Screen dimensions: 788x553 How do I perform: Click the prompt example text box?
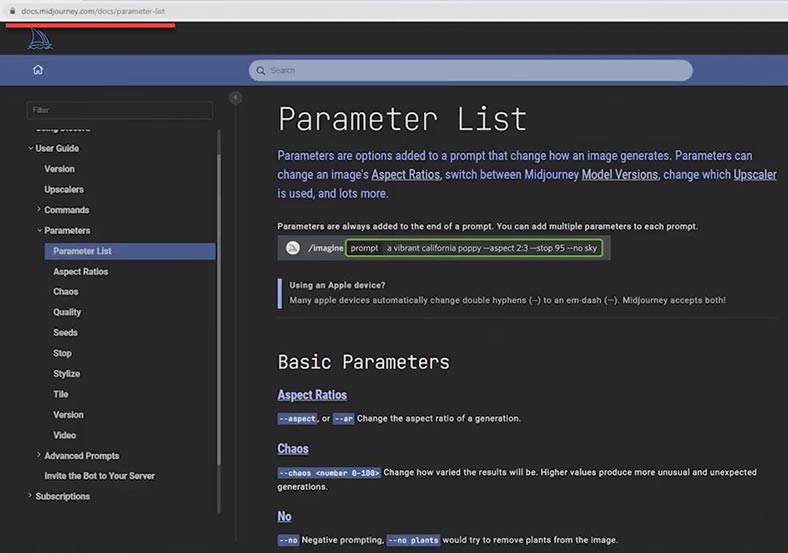(474, 248)
